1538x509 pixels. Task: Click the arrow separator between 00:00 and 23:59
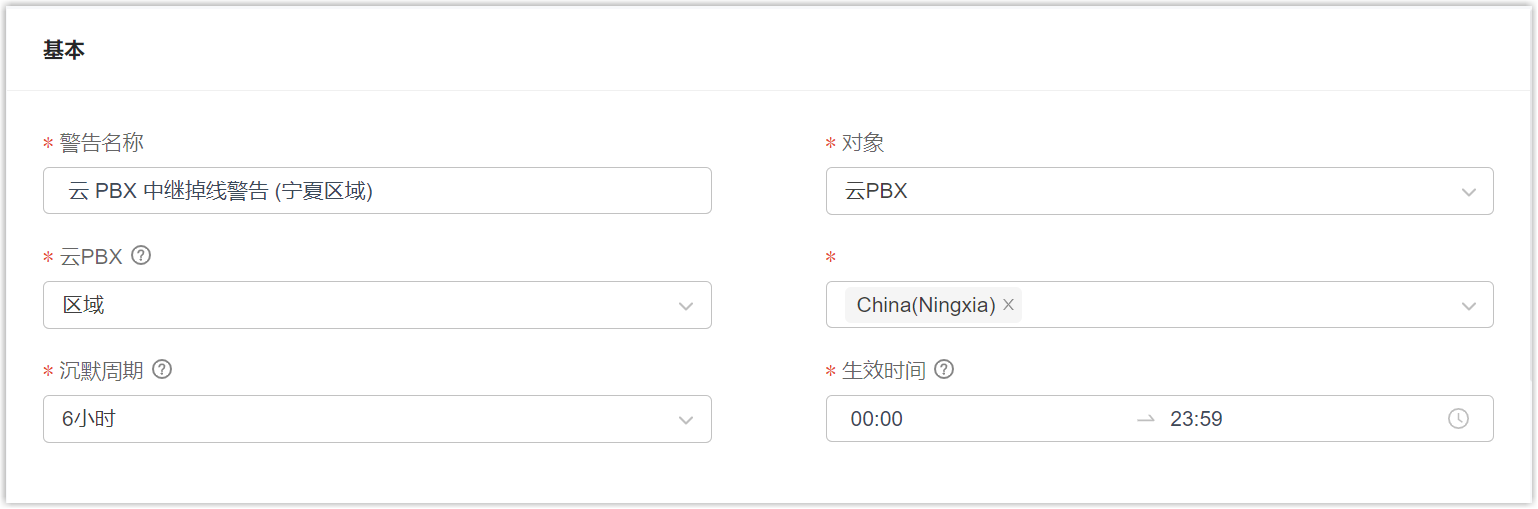pos(1146,419)
